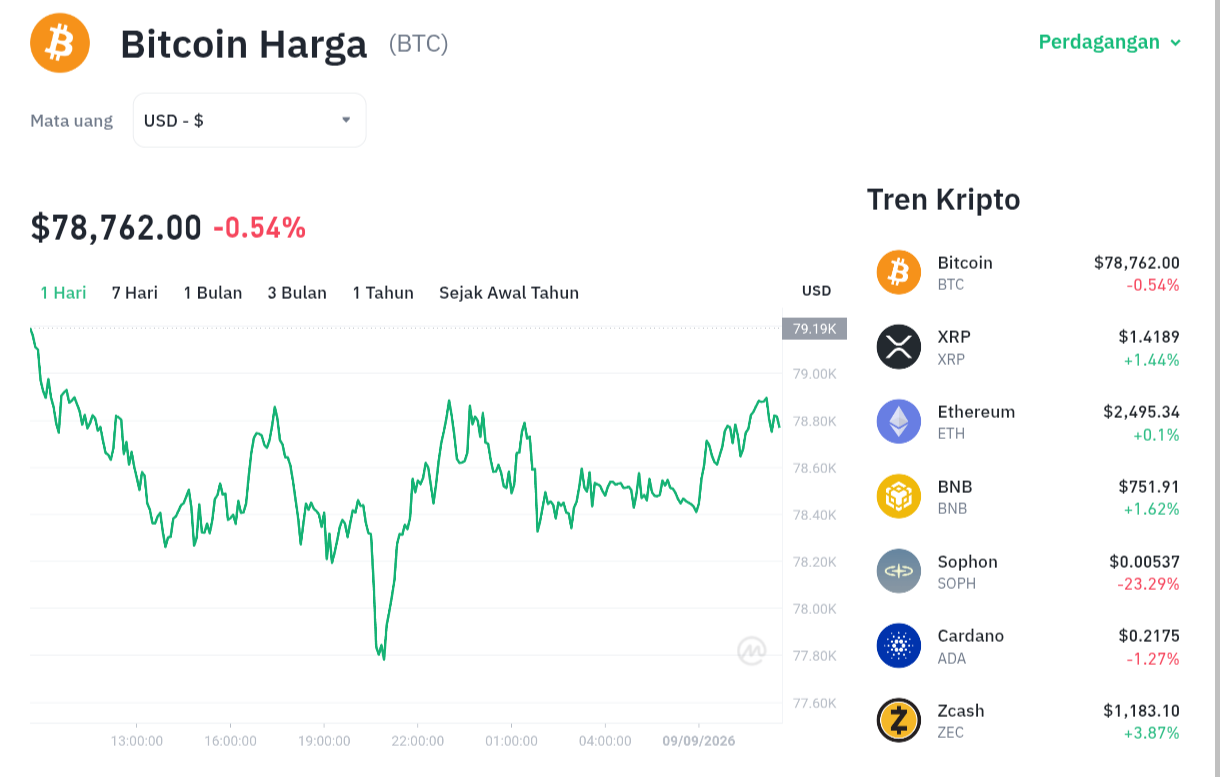Click the Ethereum coin icon

coord(898,421)
